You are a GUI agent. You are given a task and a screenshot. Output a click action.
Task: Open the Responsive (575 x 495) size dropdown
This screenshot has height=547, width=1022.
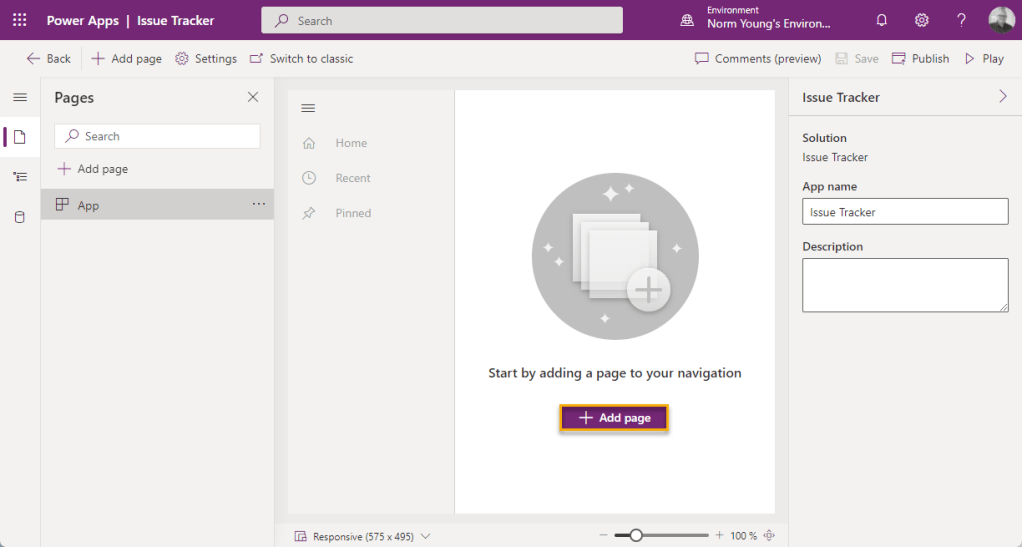[362, 536]
